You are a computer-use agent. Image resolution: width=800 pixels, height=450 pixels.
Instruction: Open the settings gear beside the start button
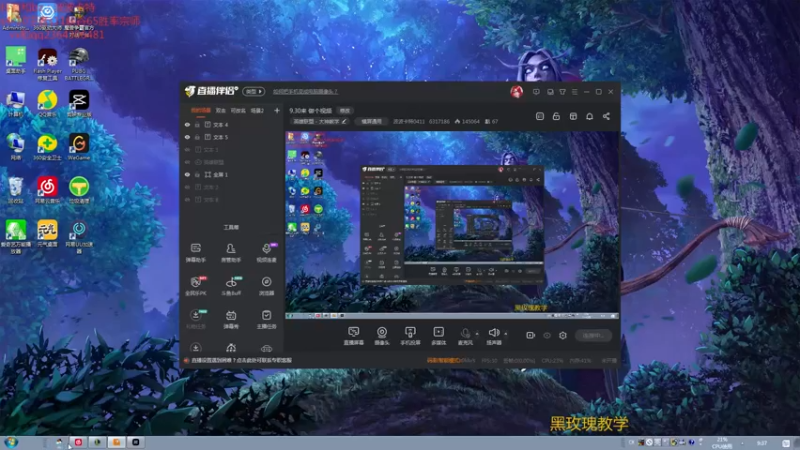click(563, 335)
